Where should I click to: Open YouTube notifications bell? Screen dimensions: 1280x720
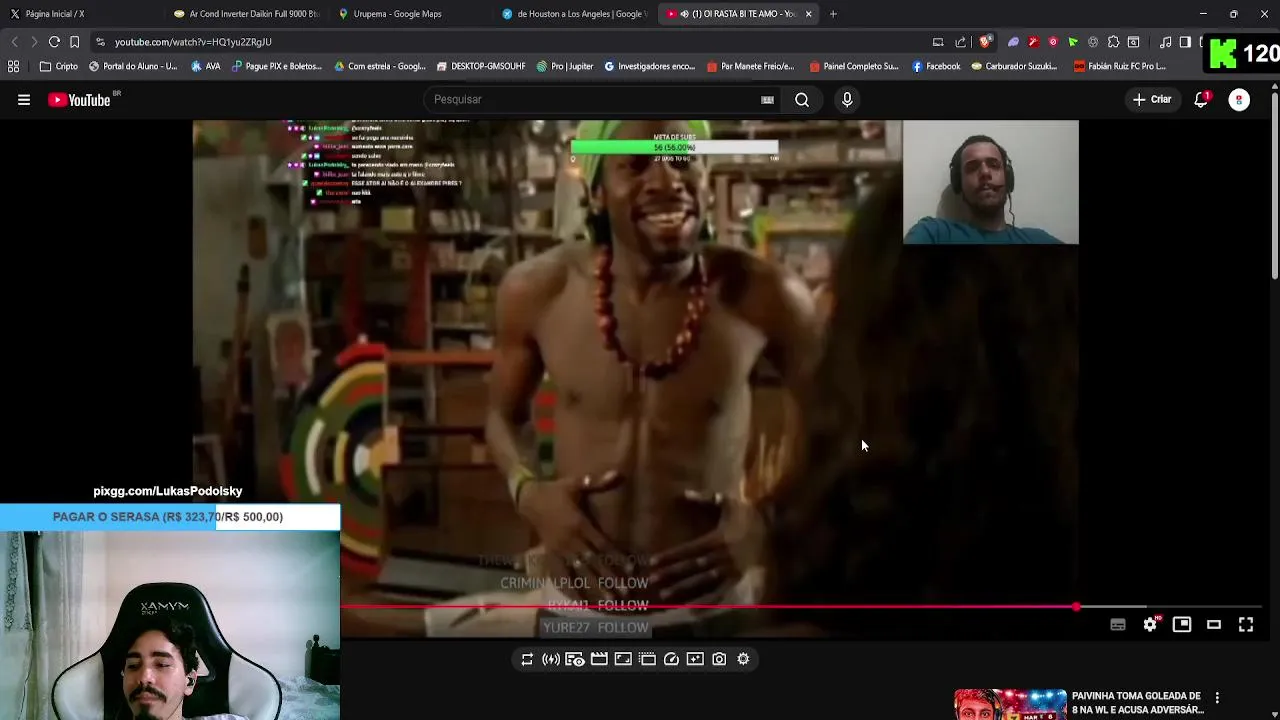click(x=1201, y=100)
